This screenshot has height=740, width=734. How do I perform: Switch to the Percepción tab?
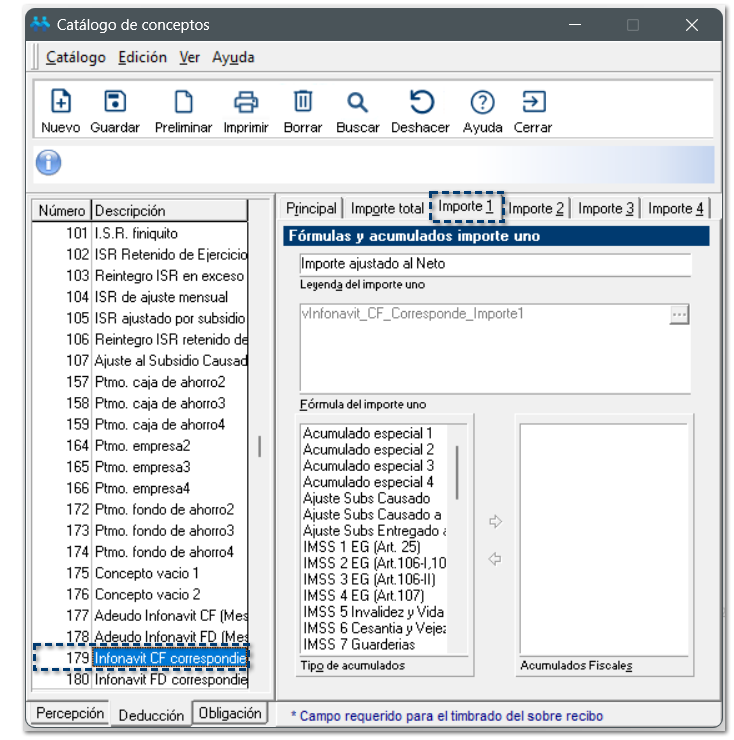[x=70, y=713]
